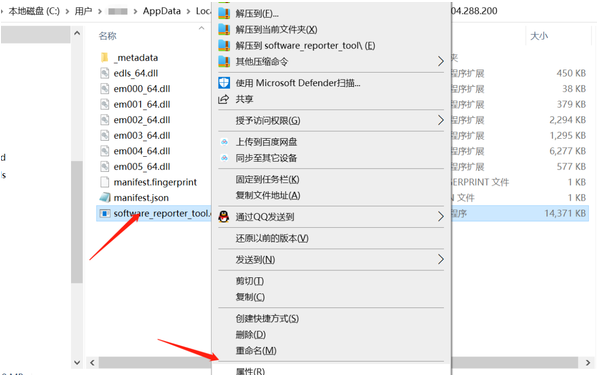
Task: Click the 共享 share icon
Action: [x=223, y=99]
